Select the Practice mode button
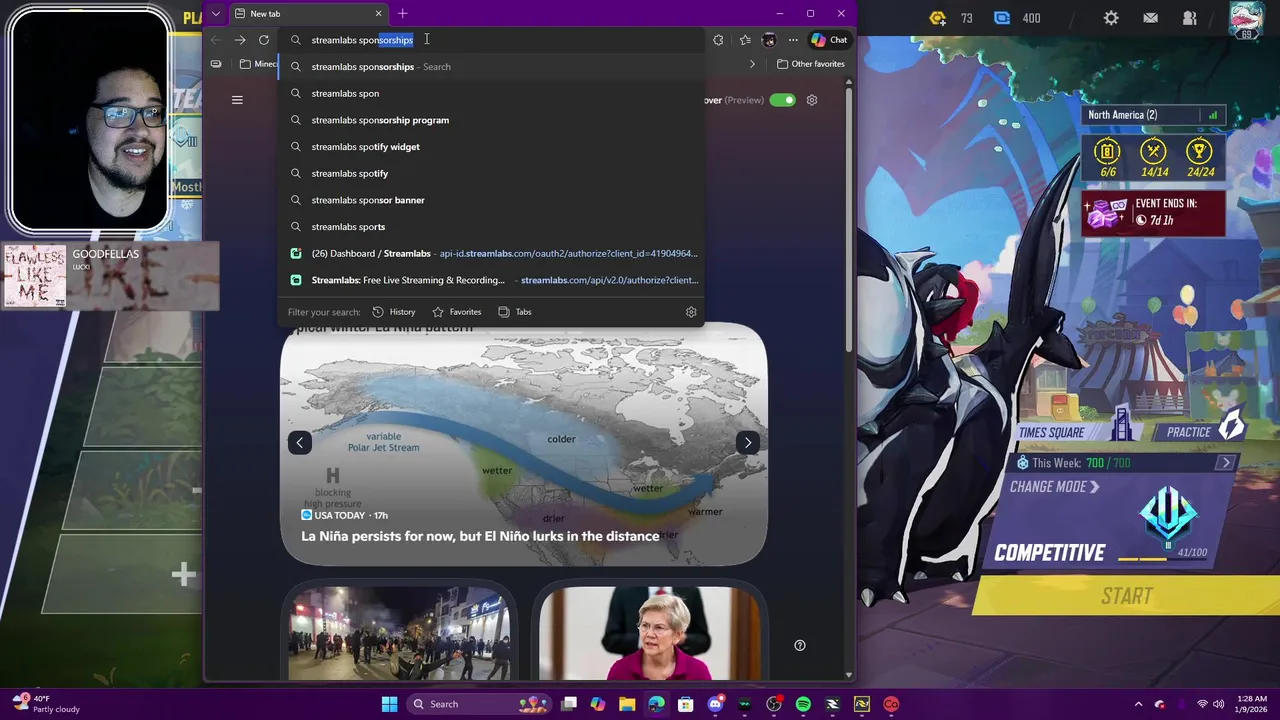1280x720 pixels. tap(1200, 431)
